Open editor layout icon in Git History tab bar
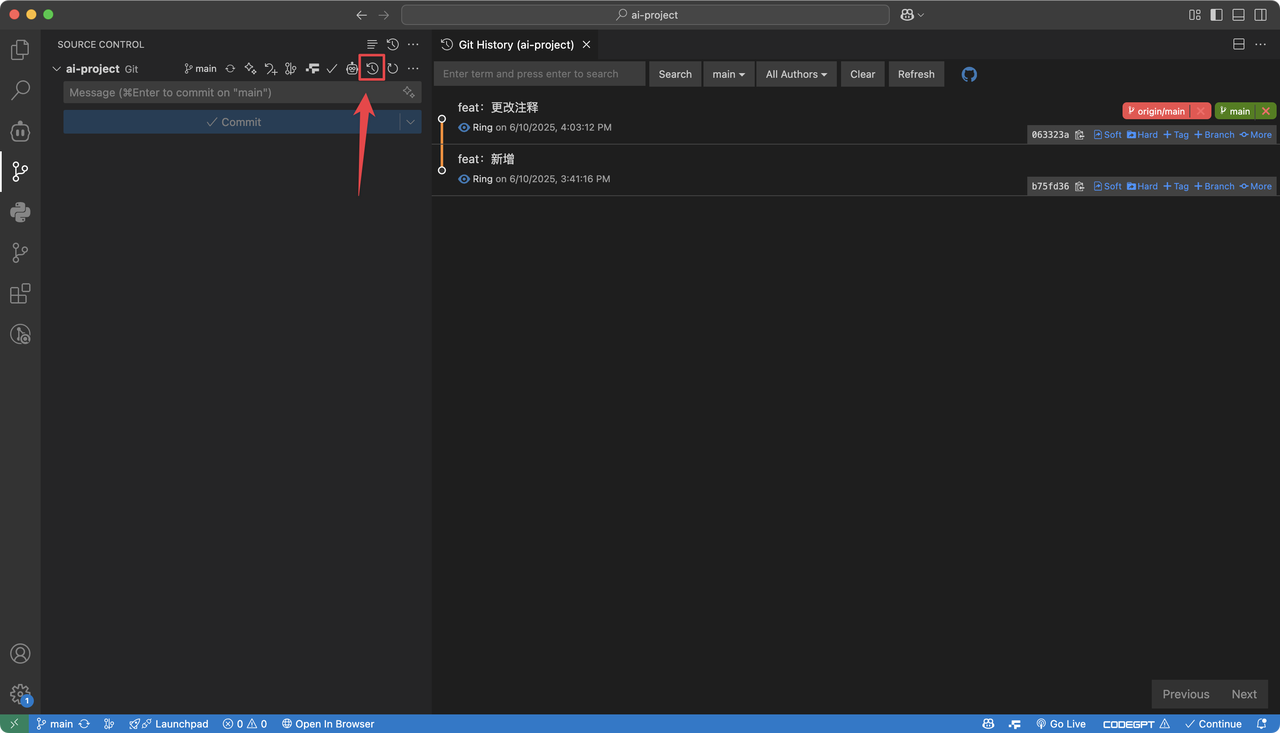 (1238, 44)
